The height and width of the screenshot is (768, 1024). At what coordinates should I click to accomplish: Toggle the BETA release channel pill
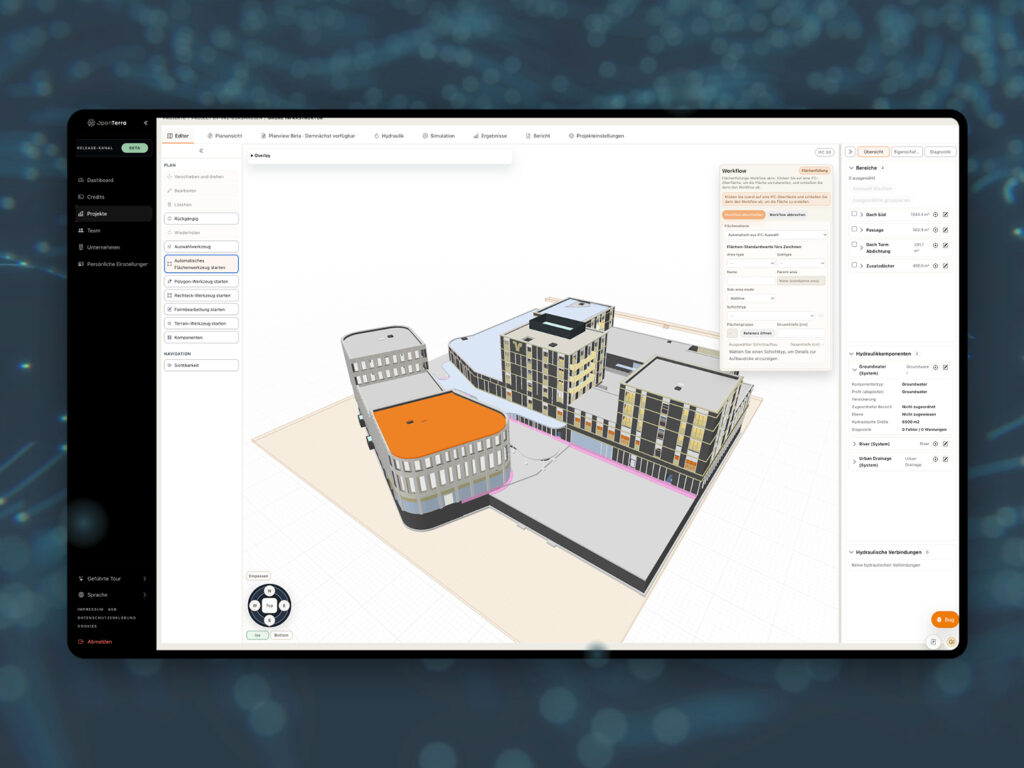[x=135, y=148]
